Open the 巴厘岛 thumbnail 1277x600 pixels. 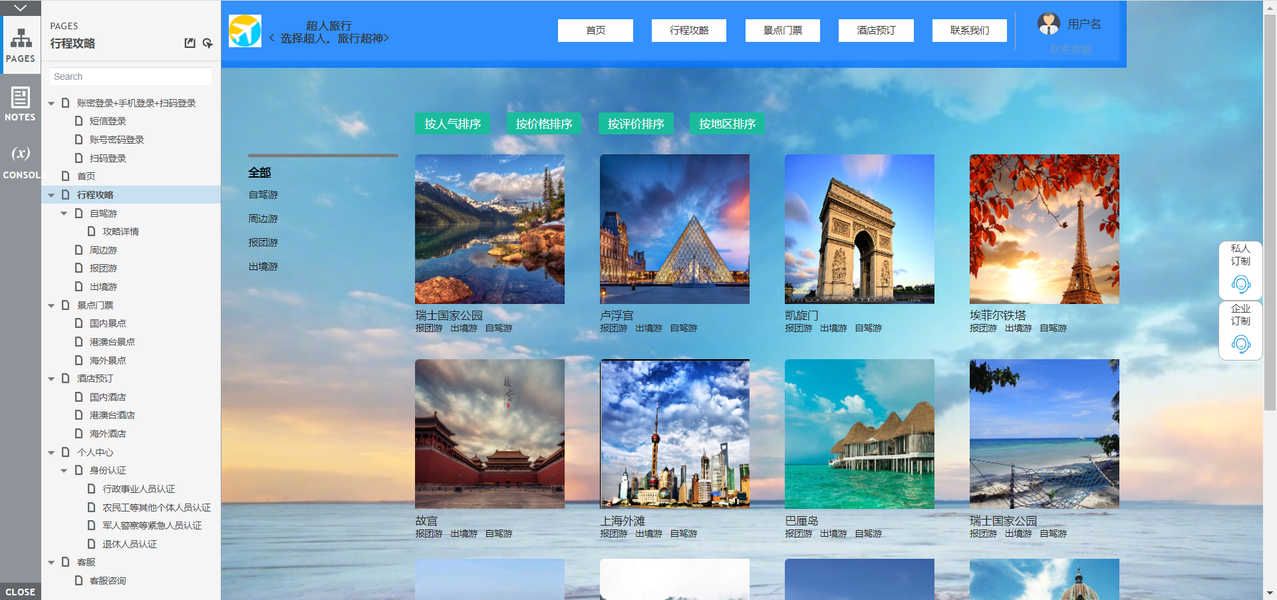(x=860, y=434)
